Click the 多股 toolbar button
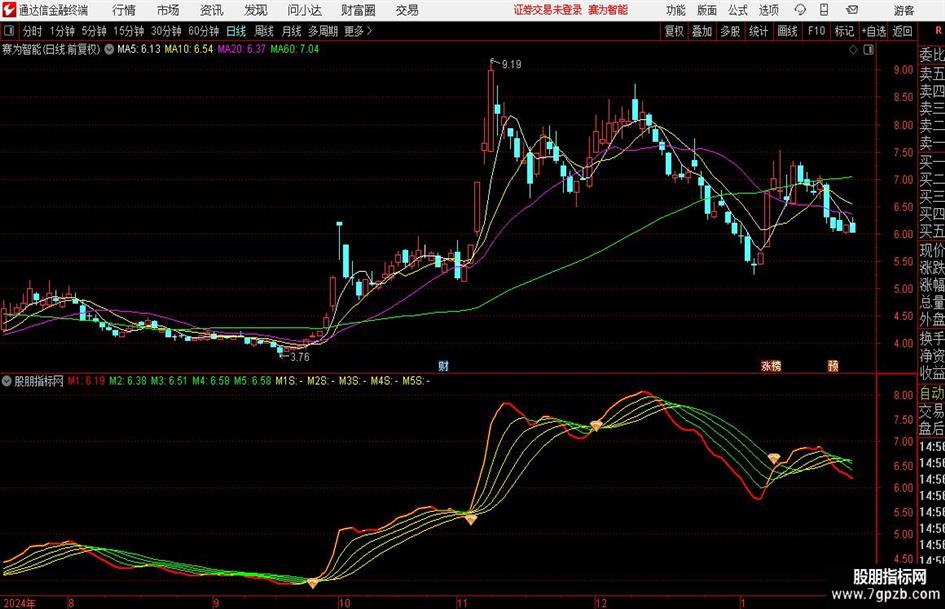 click(x=730, y=31)
